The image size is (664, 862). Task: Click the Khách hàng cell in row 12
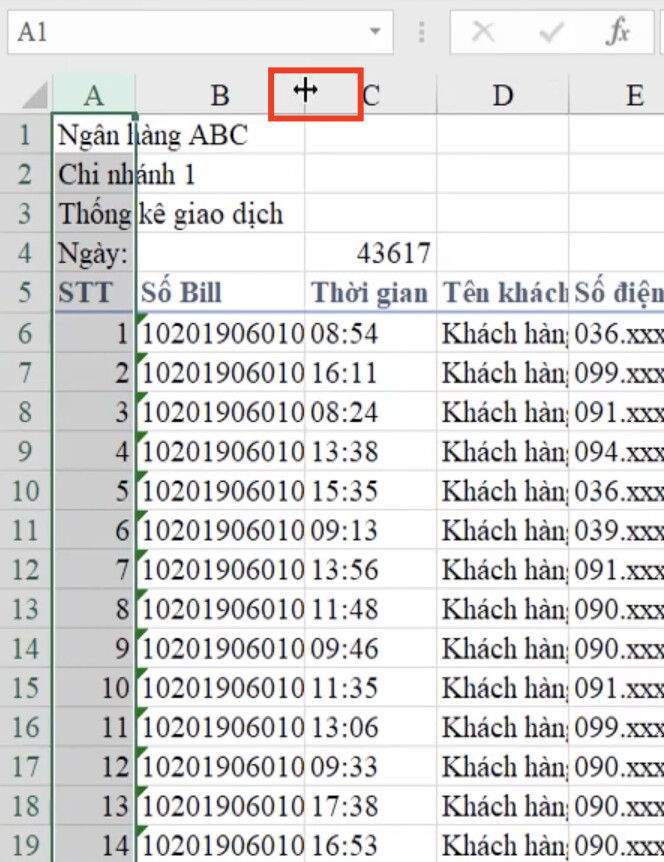(x=503, y=570)
